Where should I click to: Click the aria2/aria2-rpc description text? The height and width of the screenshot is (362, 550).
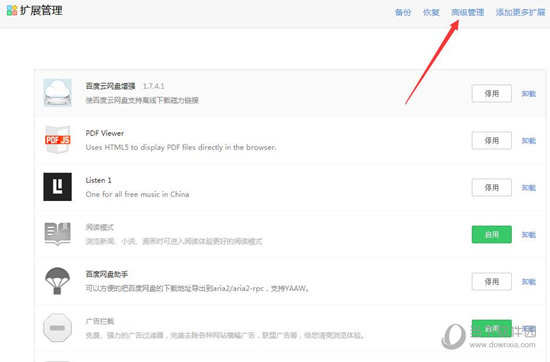(198, 288)
